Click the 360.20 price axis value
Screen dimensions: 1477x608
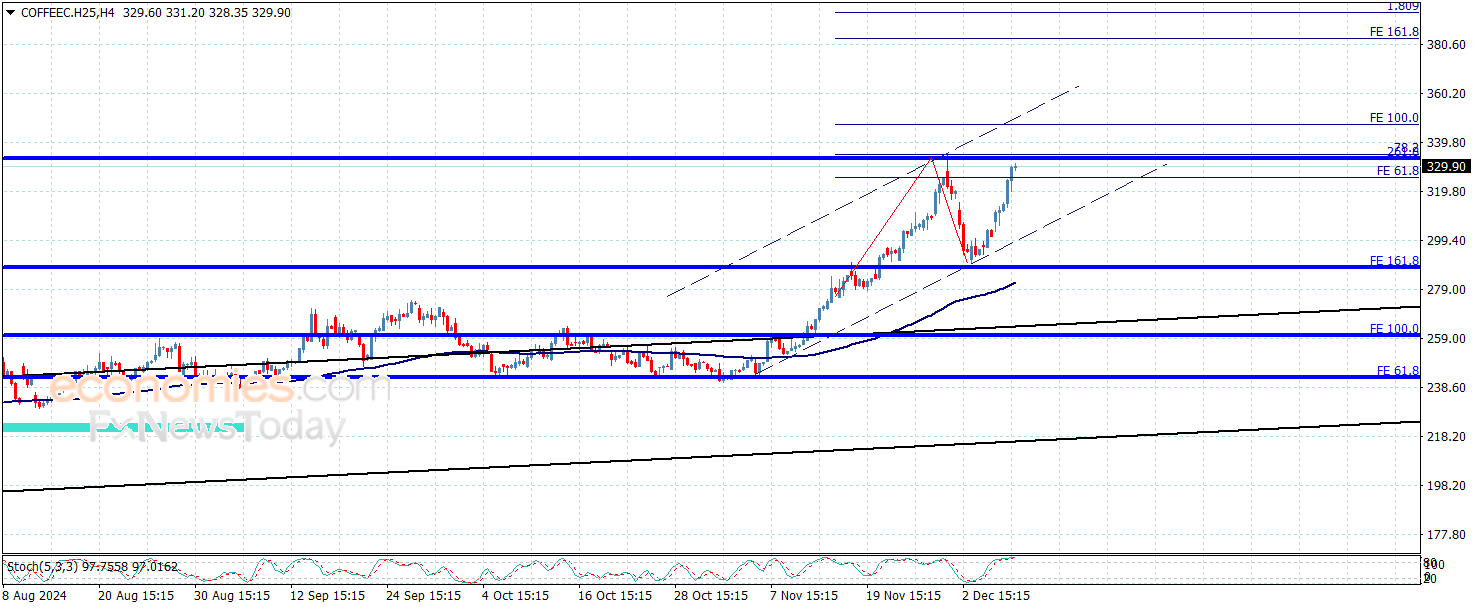click(1446, 94)
